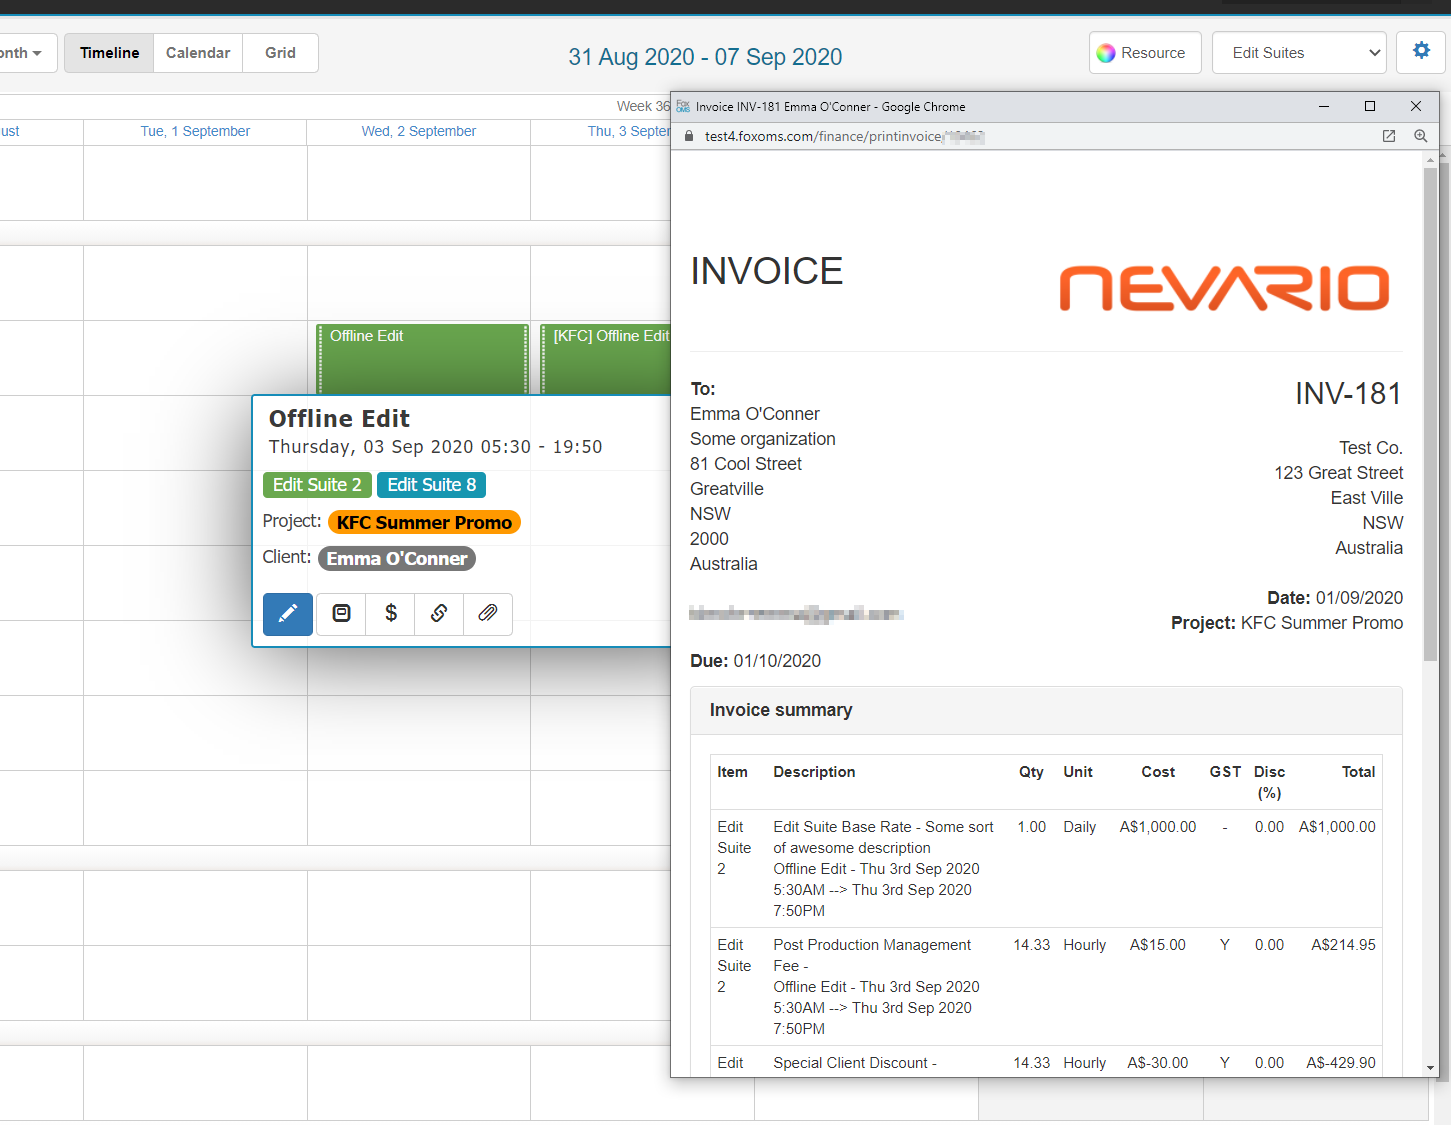Click the Nevario logo on the invoice
This screenshot has width=1451, height=1125.
click(x=1224, y=288)
